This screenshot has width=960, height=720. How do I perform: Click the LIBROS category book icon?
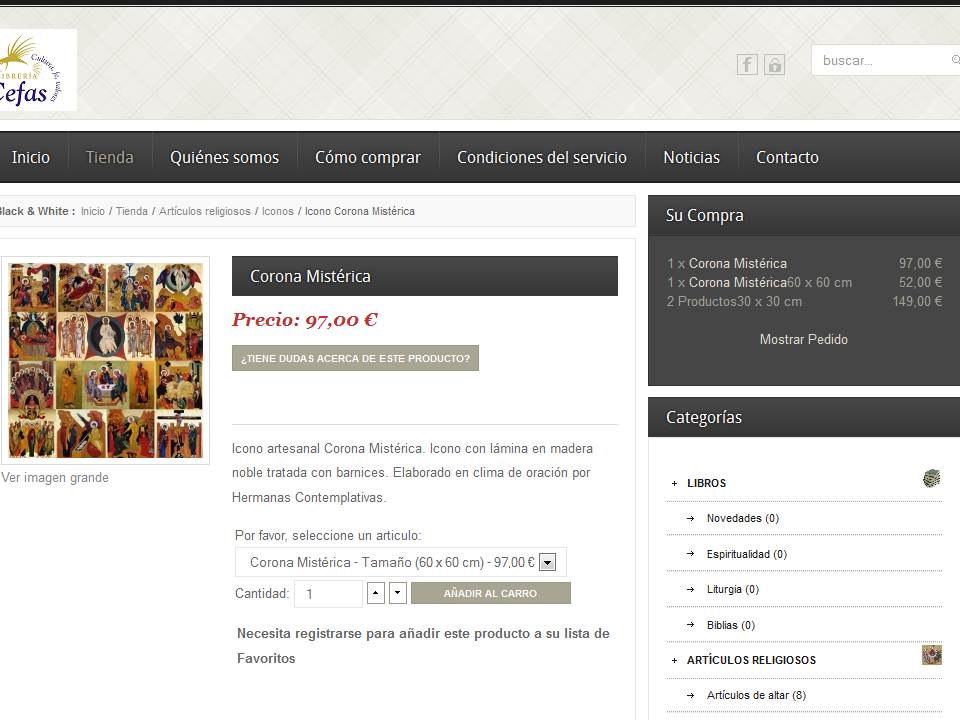point(931,478)
